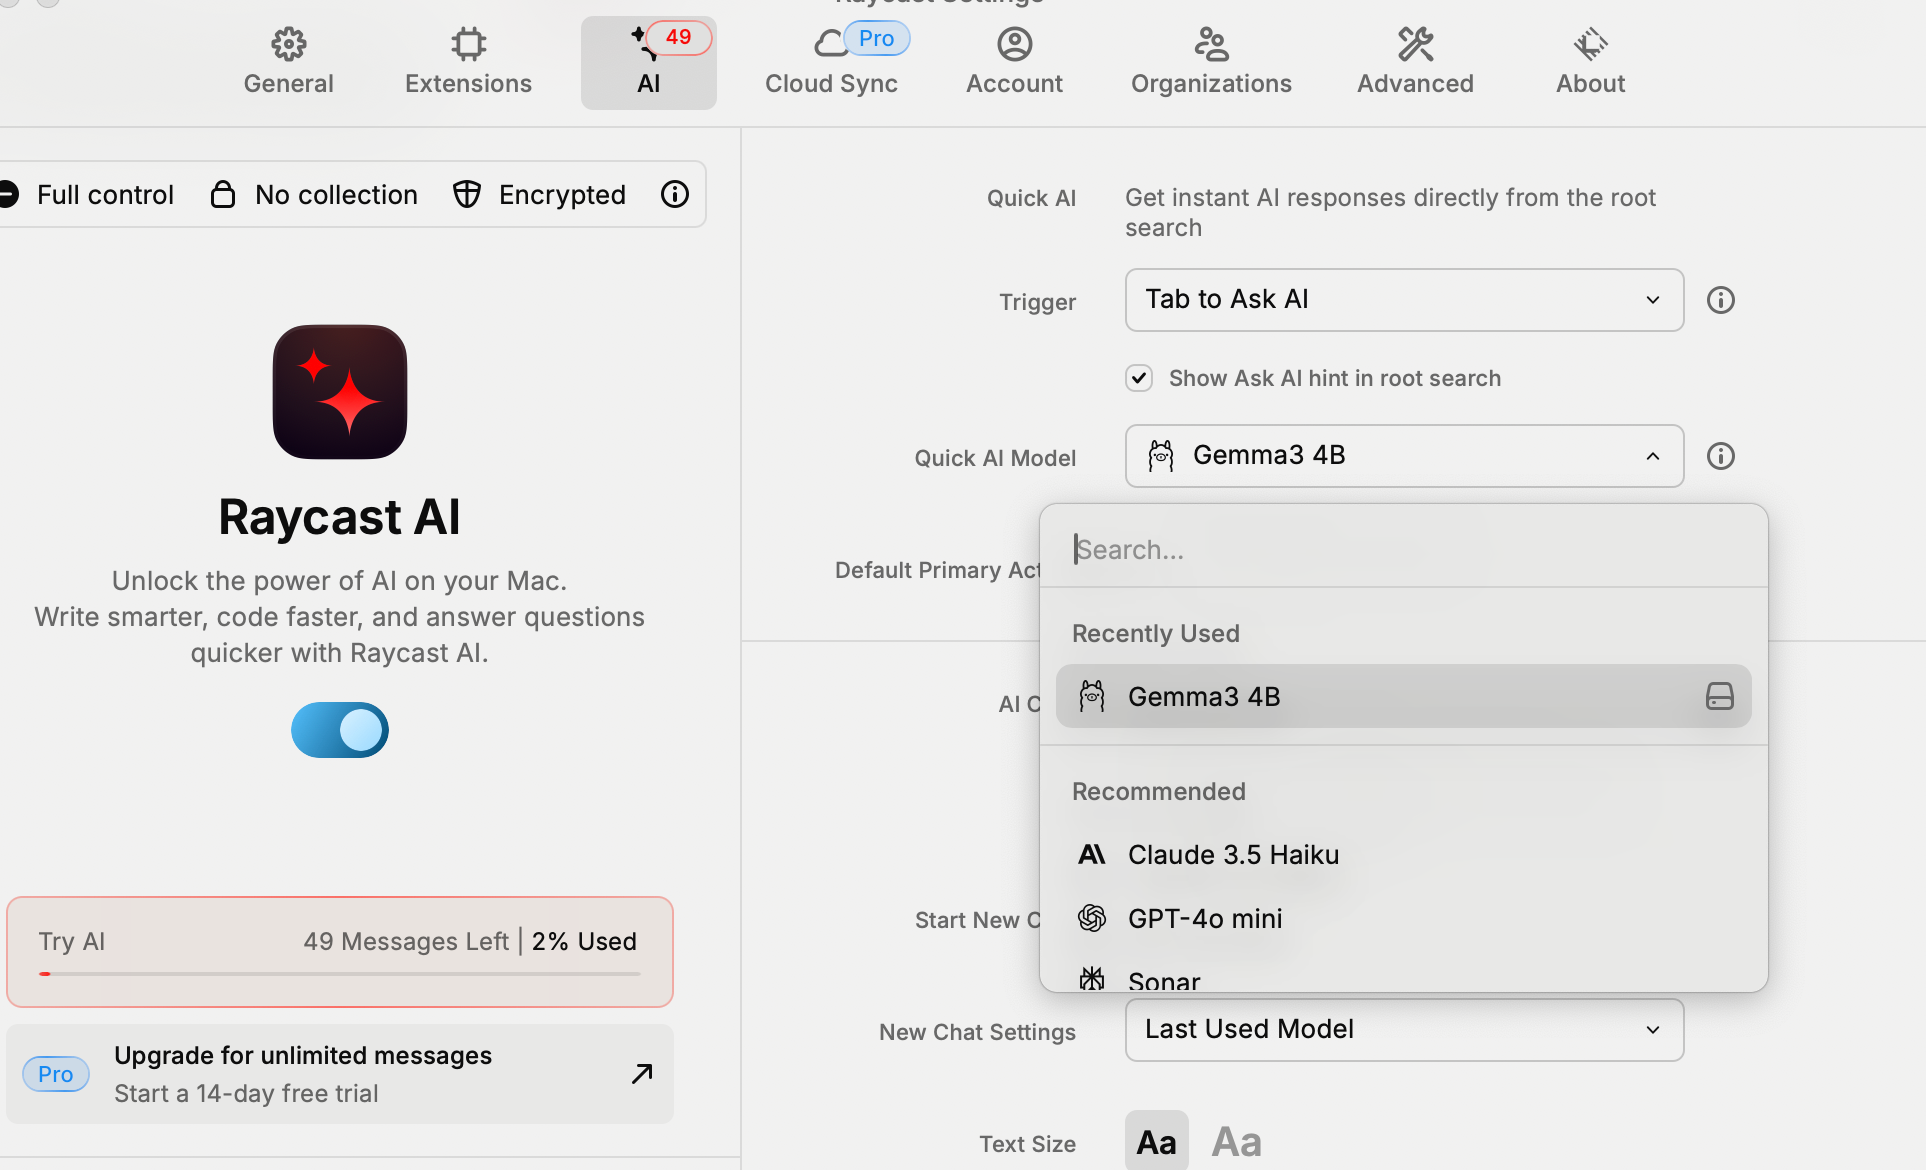
Task: Click the model Search field
Action: click(x=1404, y=549)
